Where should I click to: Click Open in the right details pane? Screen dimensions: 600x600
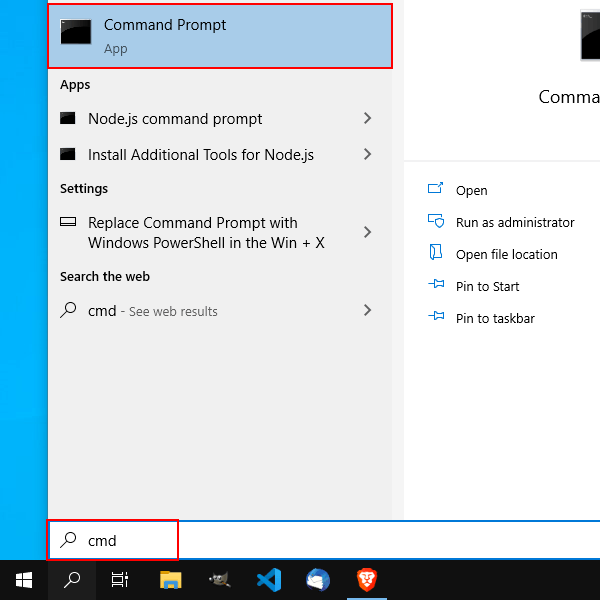(x=471, y=191)
